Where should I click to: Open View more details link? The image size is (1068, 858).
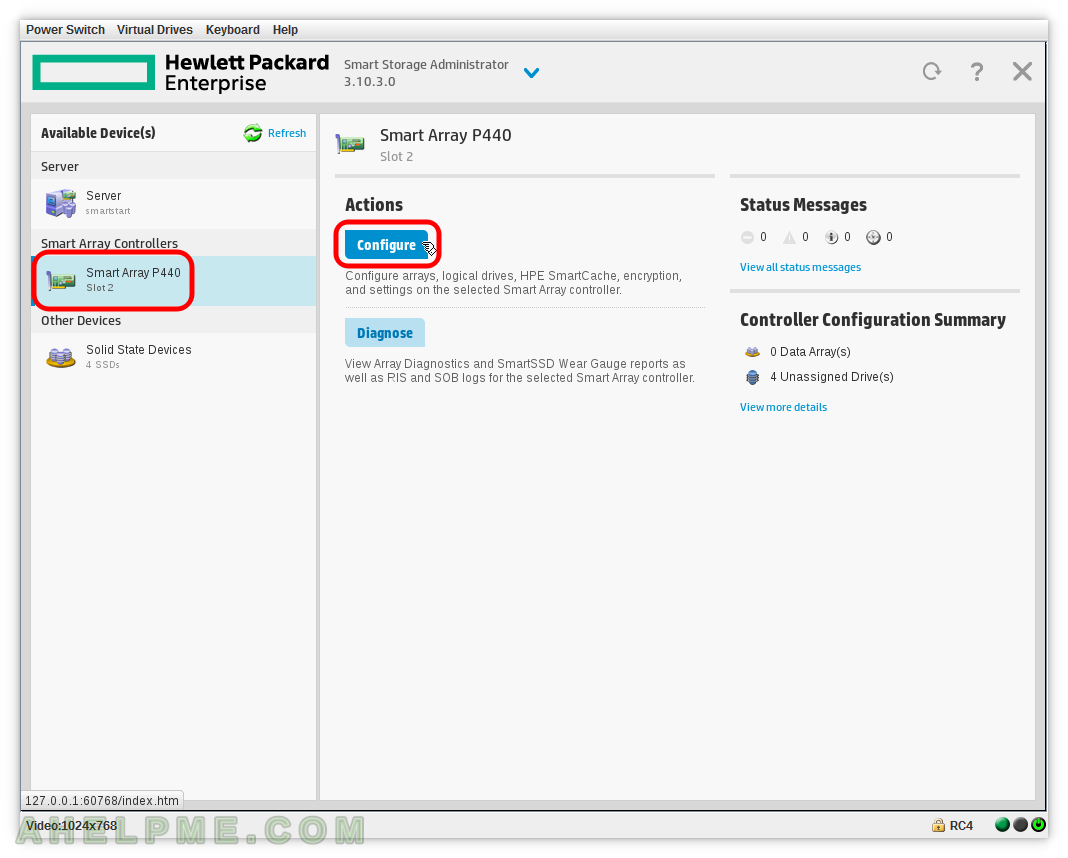(783, 407)
